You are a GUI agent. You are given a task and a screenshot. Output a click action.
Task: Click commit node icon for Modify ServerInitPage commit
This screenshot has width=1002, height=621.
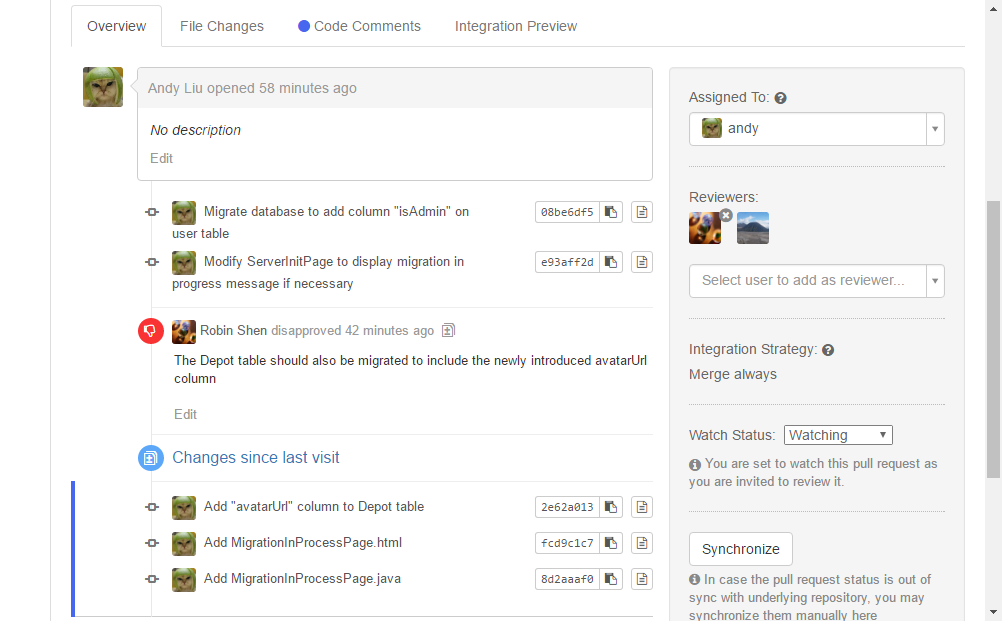point(151,262)
